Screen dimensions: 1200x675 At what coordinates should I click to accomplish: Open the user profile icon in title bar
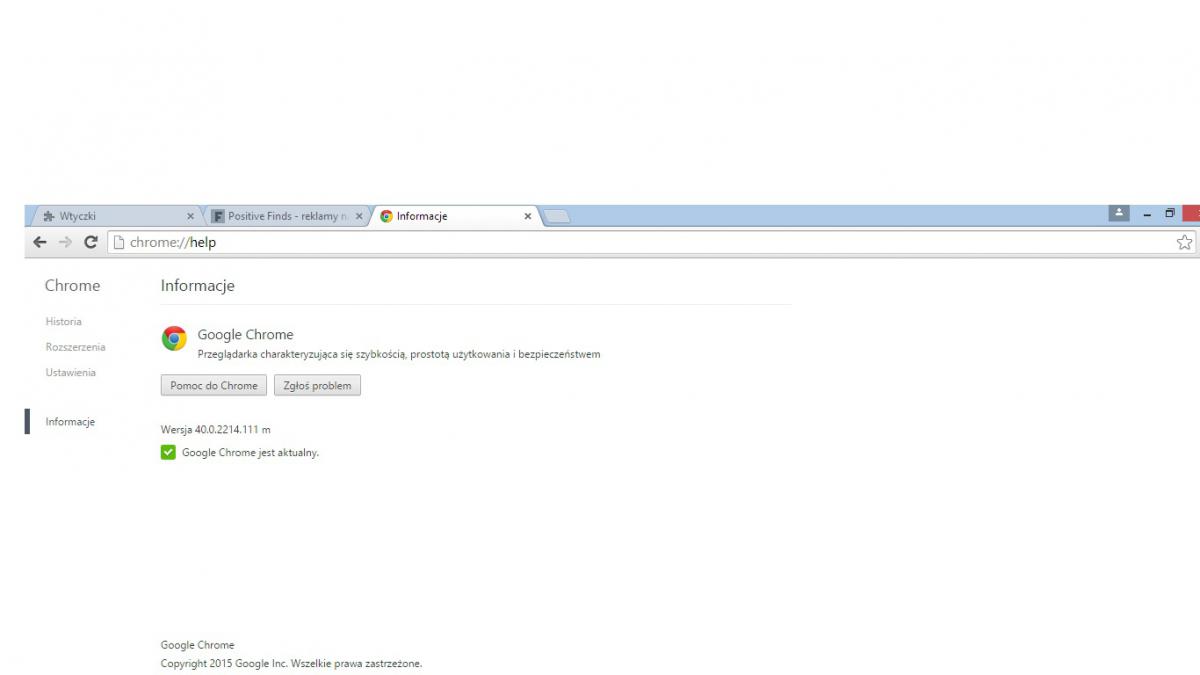pyautogui.click(x=1119, y=214)
